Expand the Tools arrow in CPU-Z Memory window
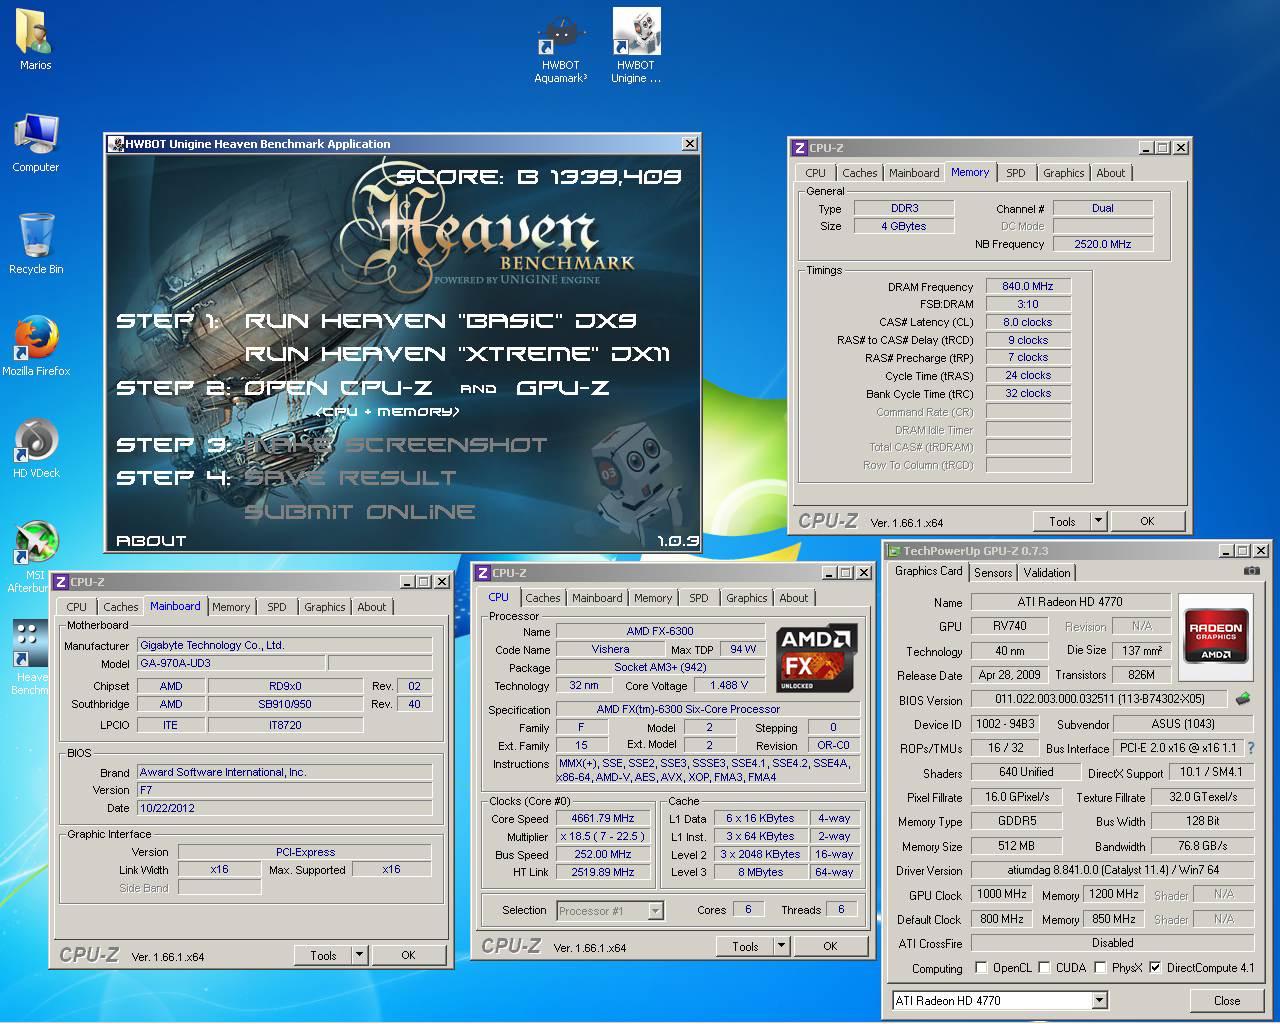 [x=1098, y=521]
